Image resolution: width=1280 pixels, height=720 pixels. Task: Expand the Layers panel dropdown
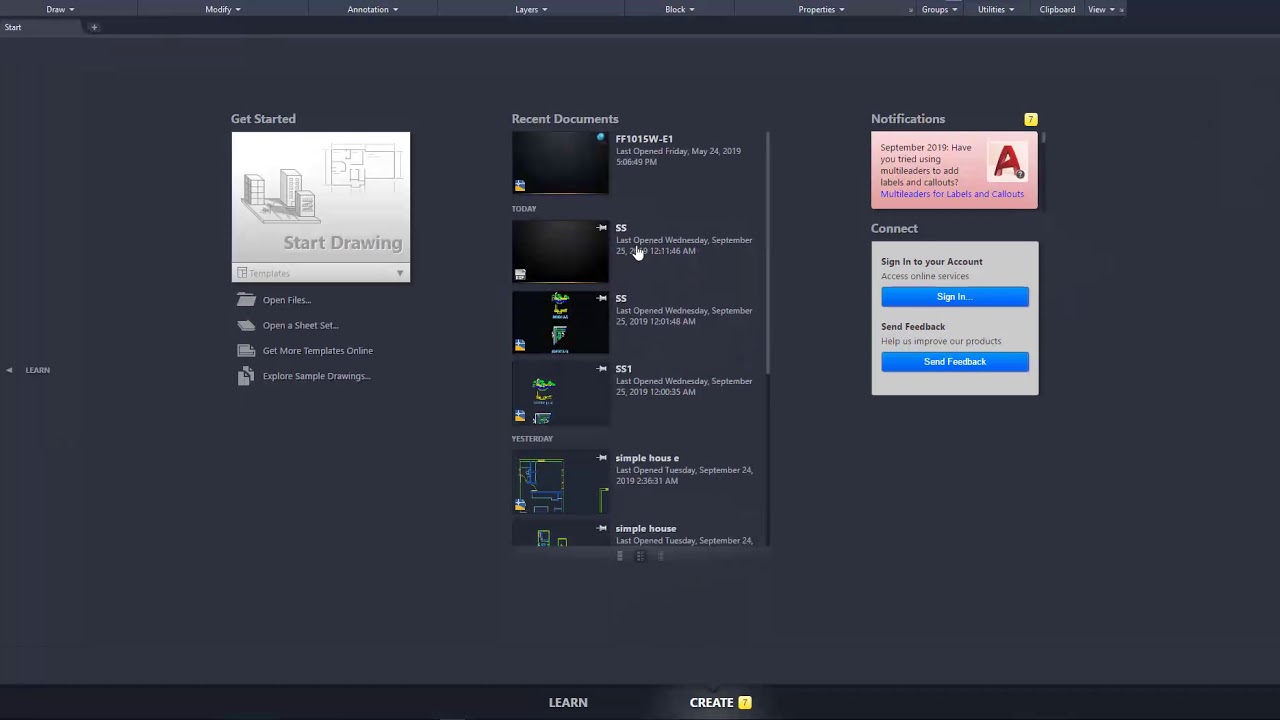pyautogui.click(x=531, y=9)
